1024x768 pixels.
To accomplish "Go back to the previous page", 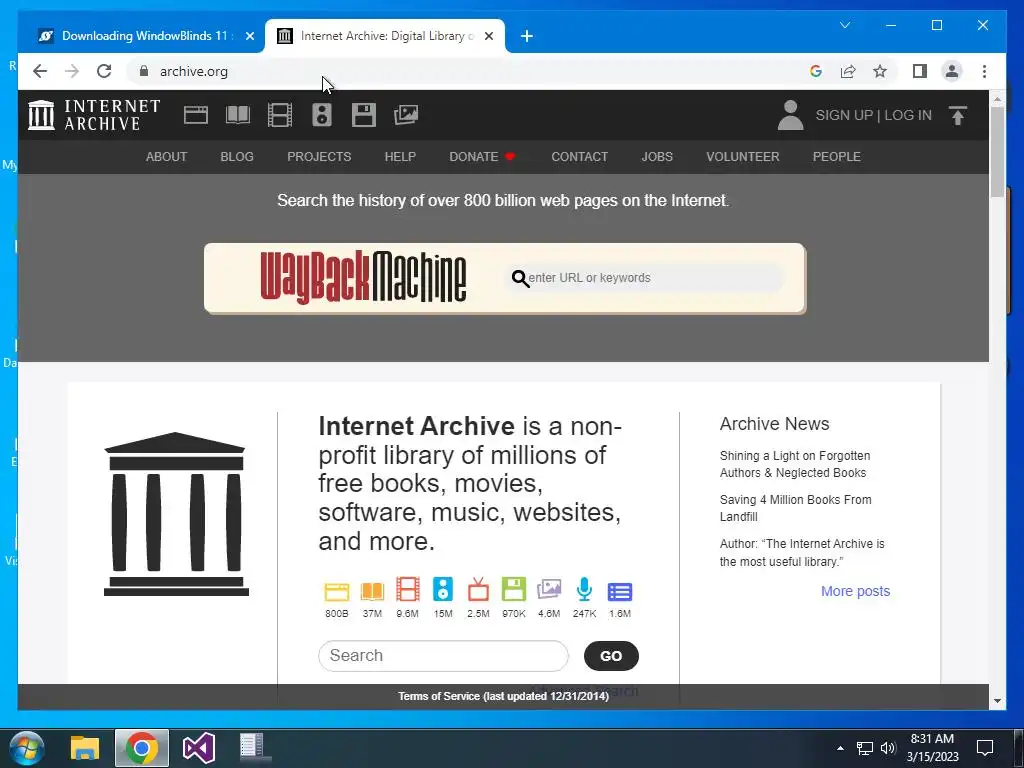I will 40,71.
